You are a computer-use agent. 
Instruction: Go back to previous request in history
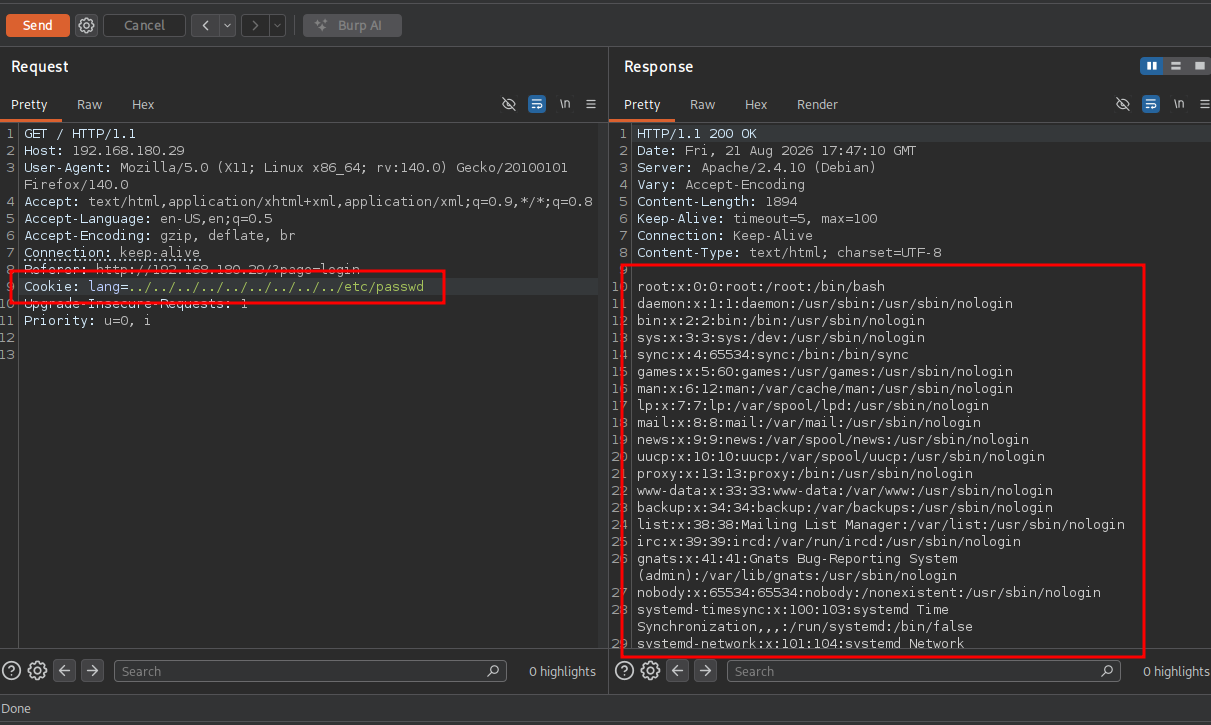pyautogui.click(x=205, y=25)
